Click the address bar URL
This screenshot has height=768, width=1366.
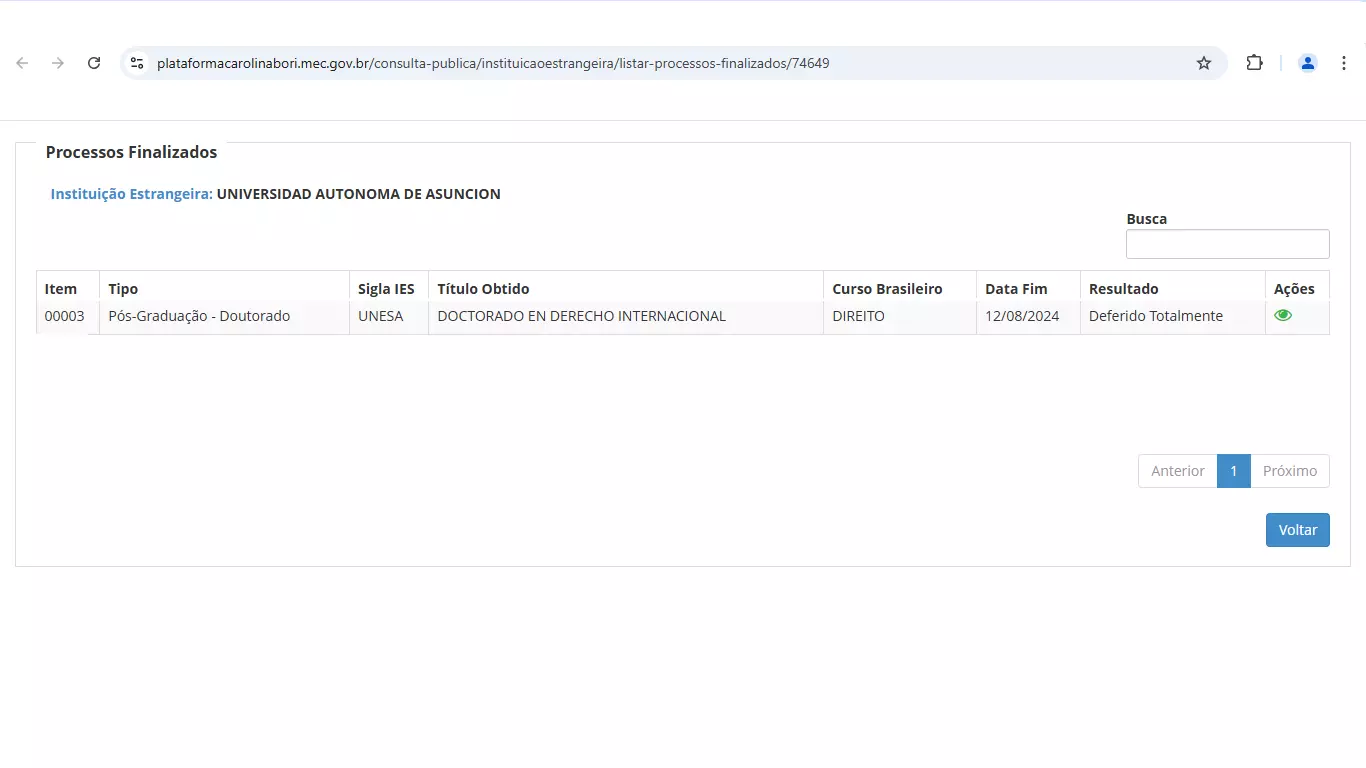493,63
